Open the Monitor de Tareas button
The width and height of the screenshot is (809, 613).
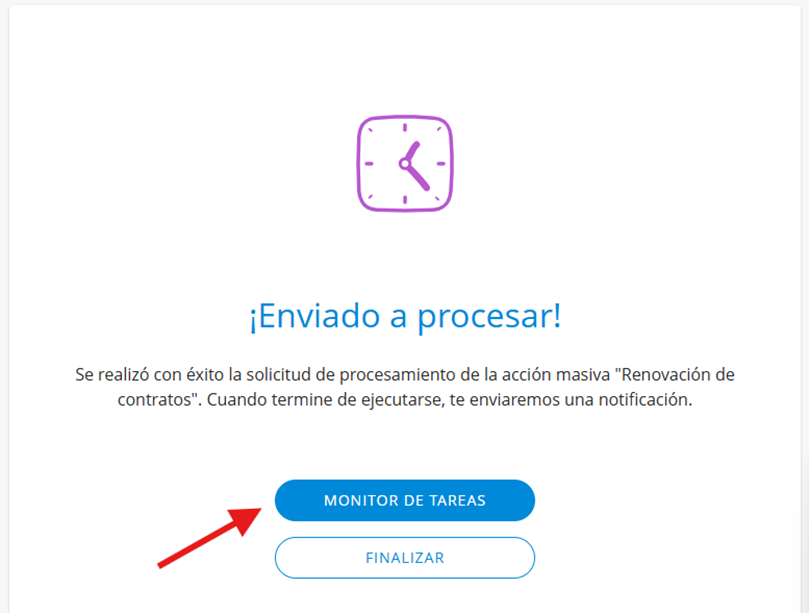coord(405,500)
